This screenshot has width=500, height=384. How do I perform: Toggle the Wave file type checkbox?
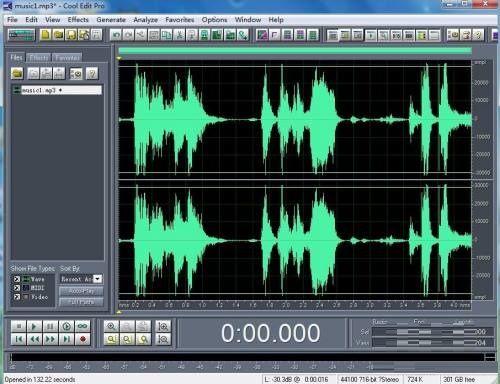17,279
